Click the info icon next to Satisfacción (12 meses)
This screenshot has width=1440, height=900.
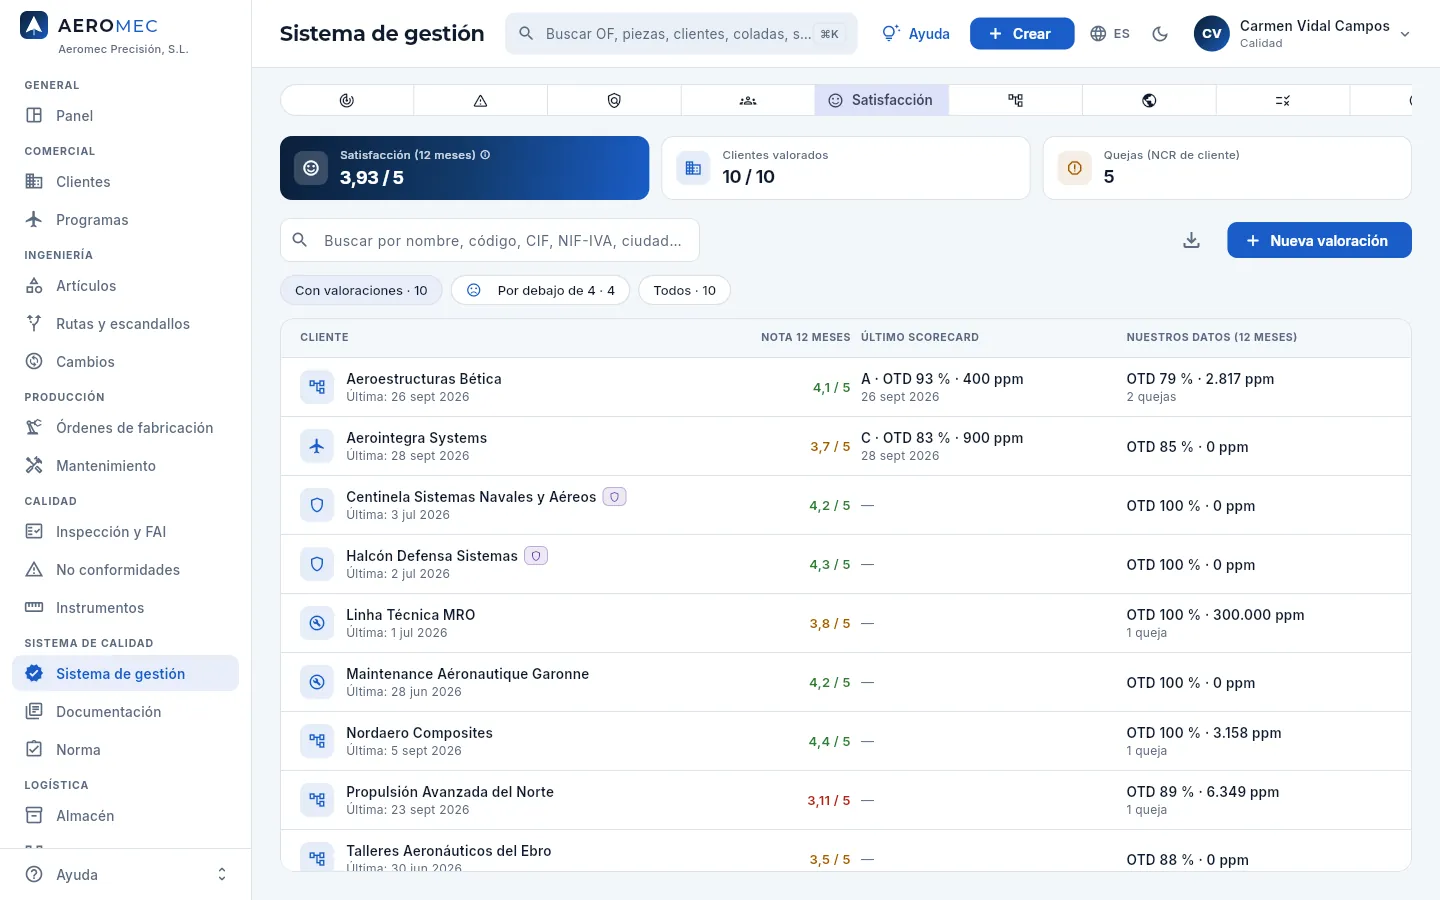point(485,155)
